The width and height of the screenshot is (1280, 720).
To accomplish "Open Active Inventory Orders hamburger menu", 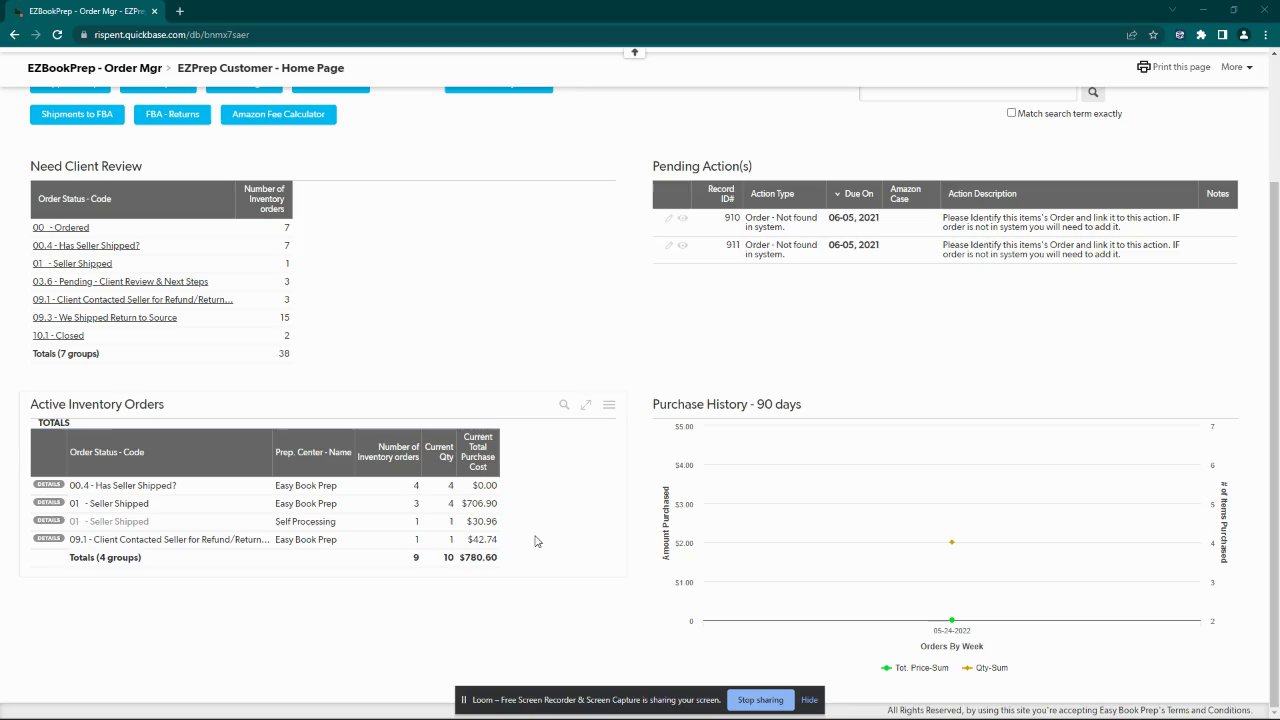I will pos(609,404).
